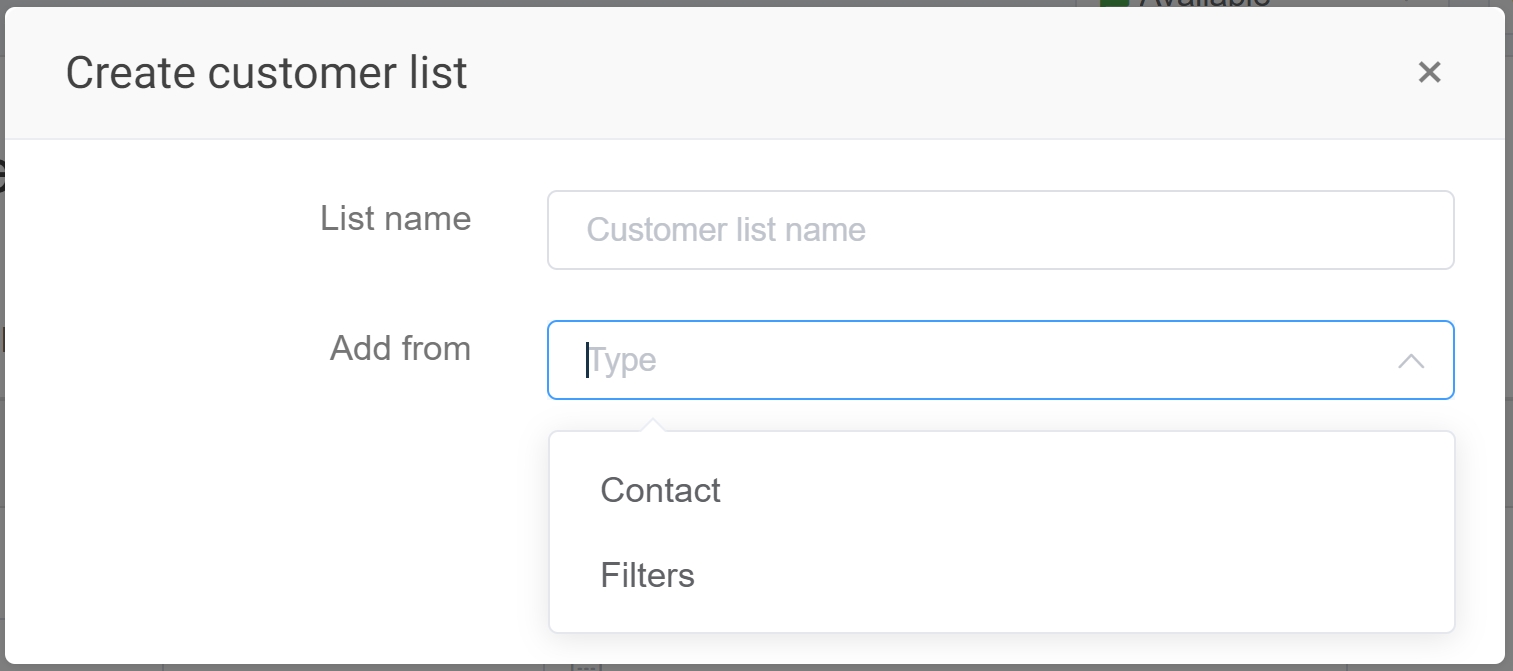1513x671 pixels.
Task: Click the Create customer list title
Action: [x=266, y=73]
